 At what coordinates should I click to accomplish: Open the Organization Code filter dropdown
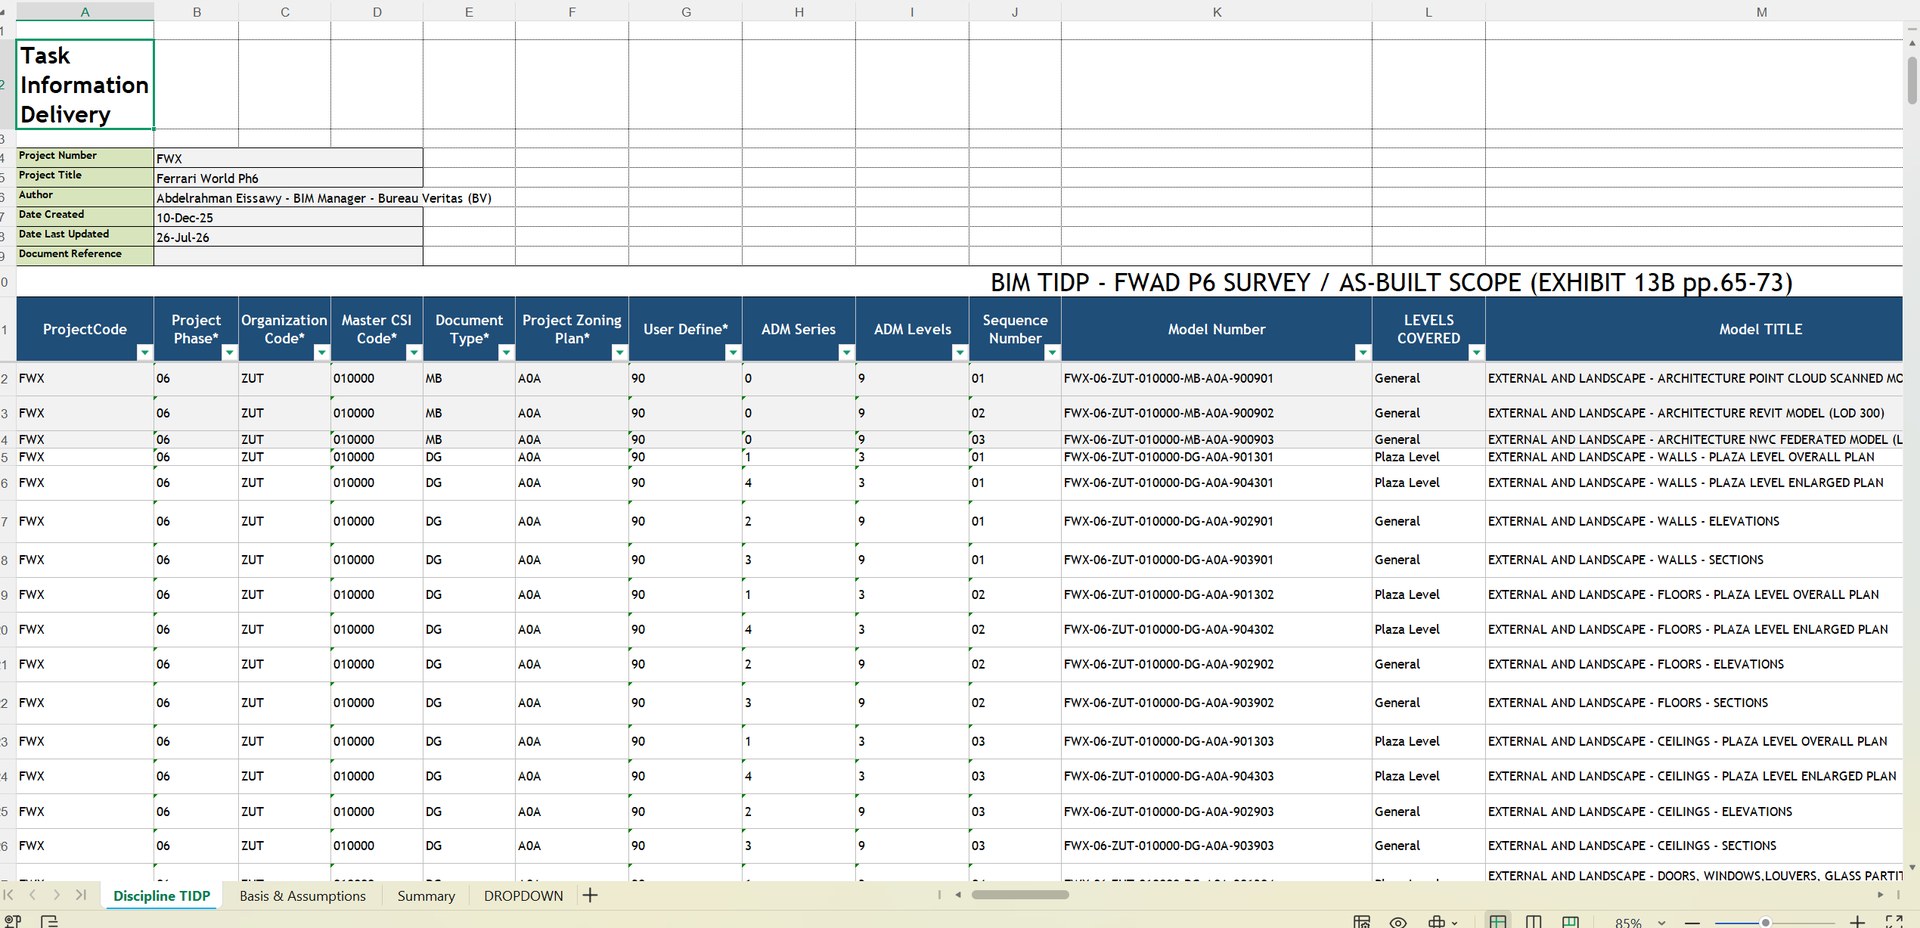point(321,352)
